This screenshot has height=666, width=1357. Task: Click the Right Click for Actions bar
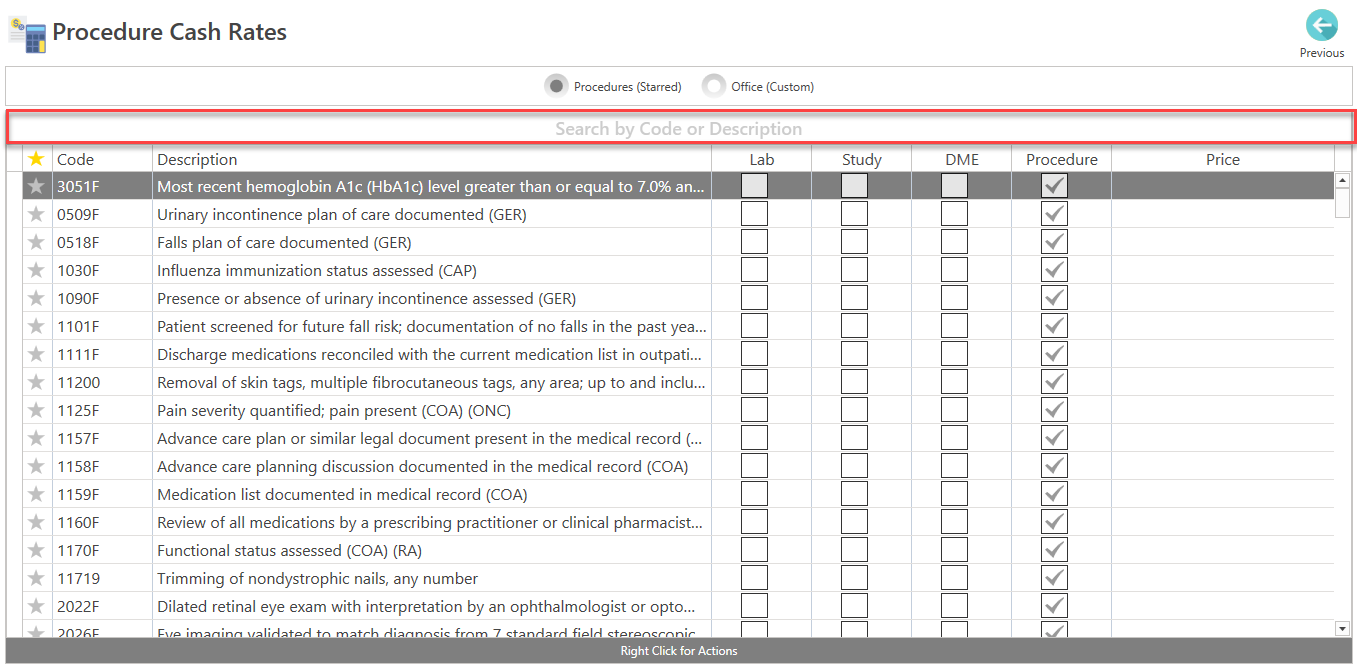tap(679, 651)
